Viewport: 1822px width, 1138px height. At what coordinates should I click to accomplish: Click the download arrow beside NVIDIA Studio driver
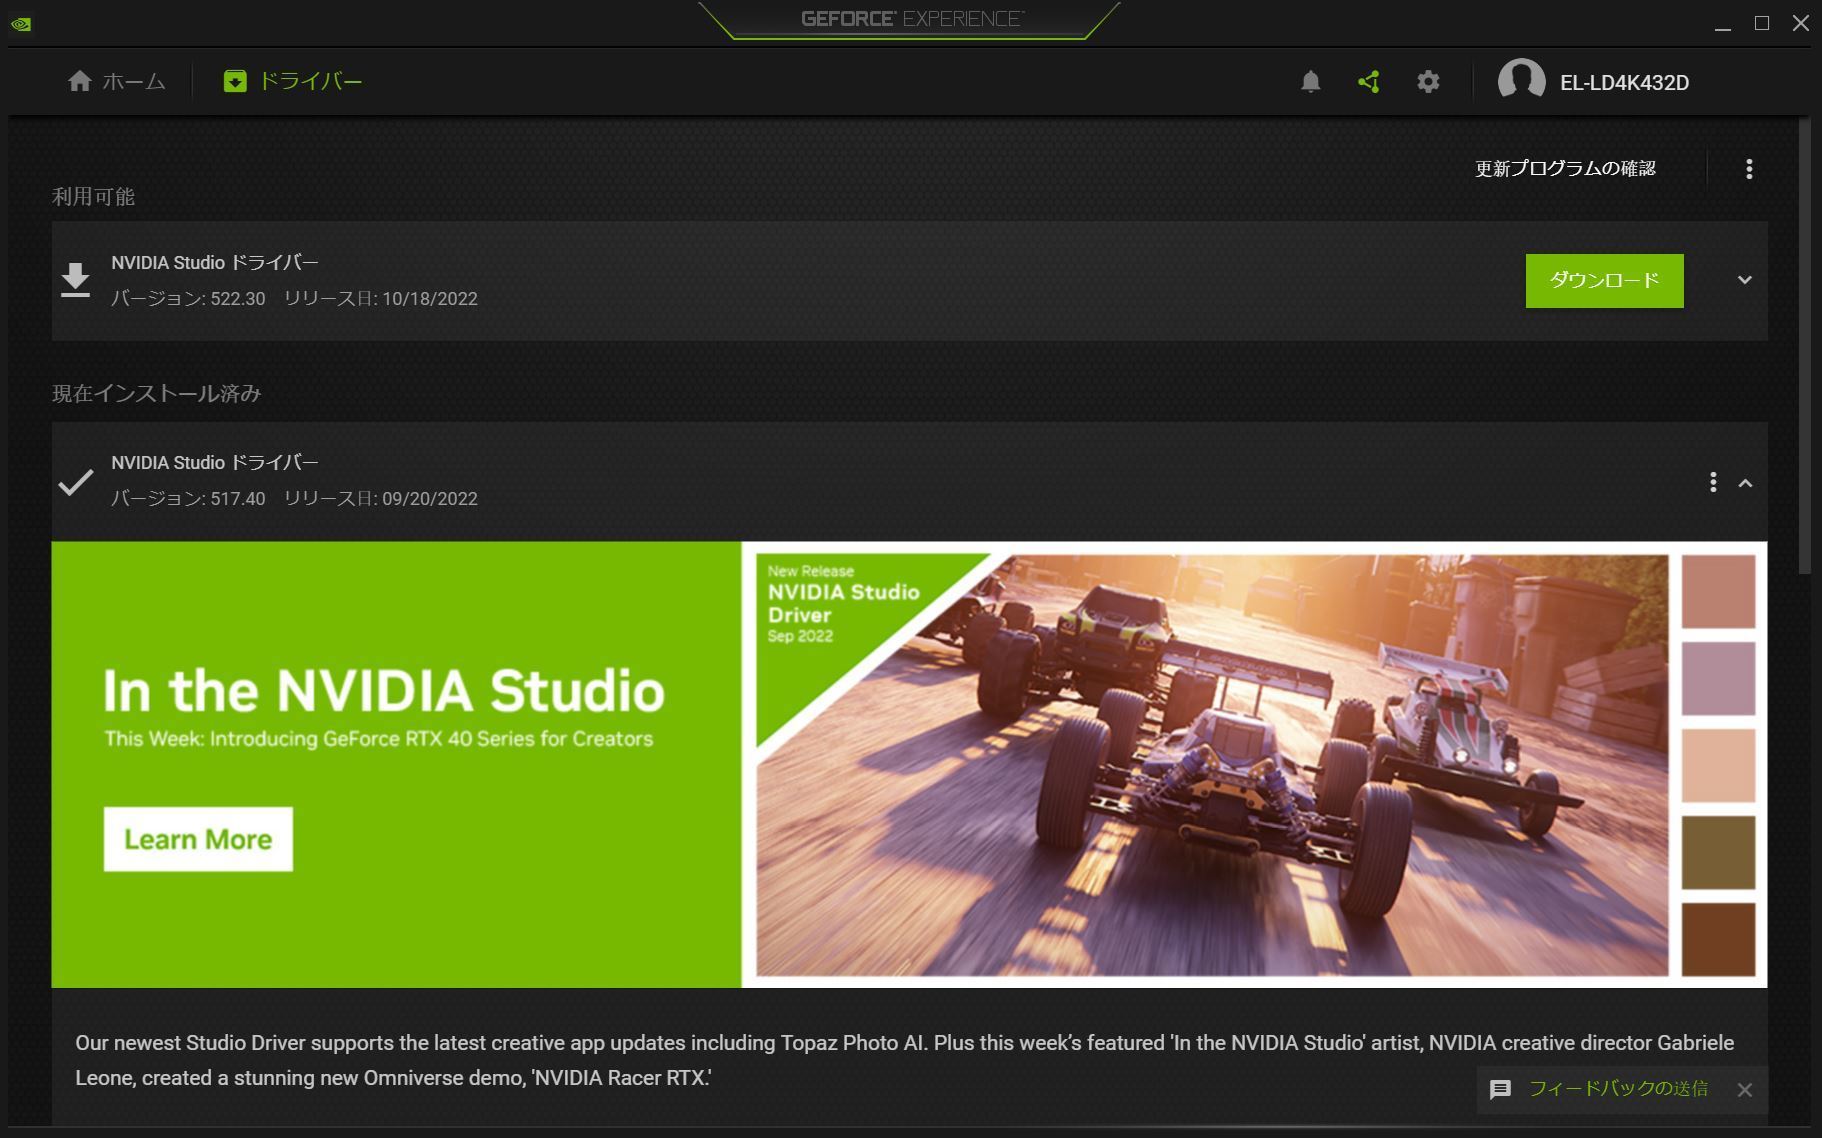tap(76, 280)
